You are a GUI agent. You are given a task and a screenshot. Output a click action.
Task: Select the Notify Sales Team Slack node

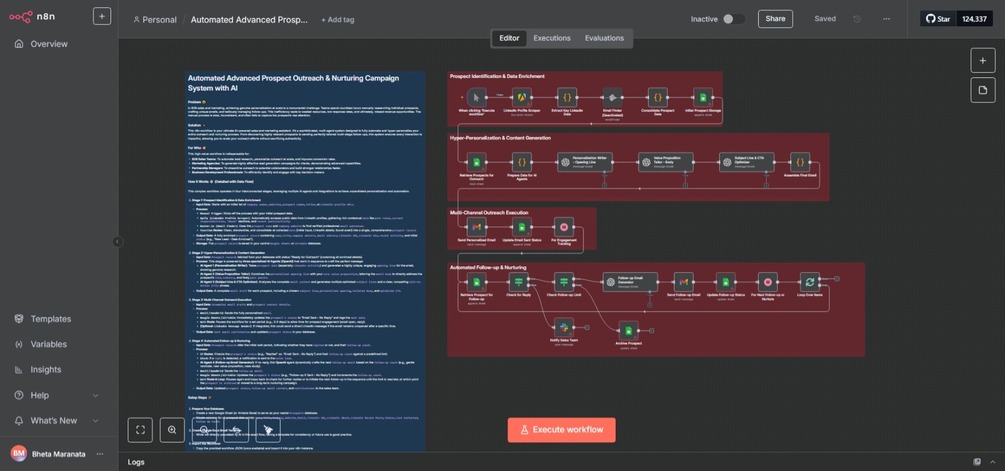(x=563, y=327)
